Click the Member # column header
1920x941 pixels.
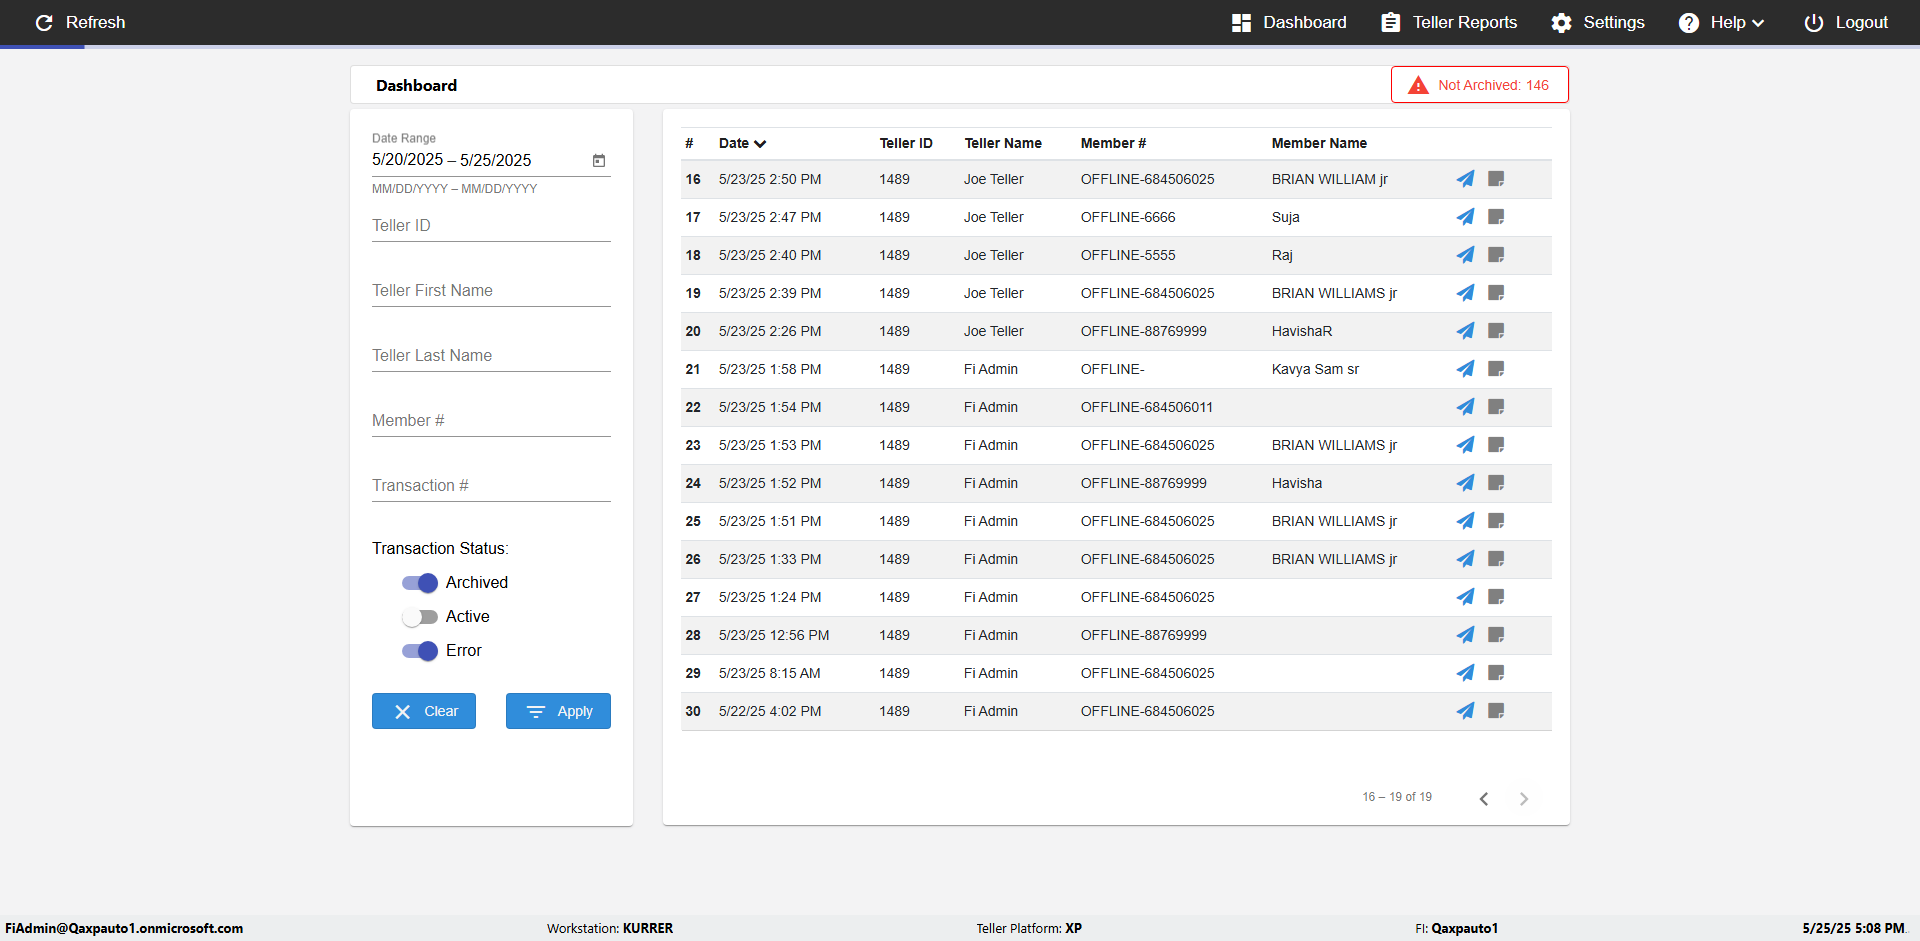(x=1113, y=143)
